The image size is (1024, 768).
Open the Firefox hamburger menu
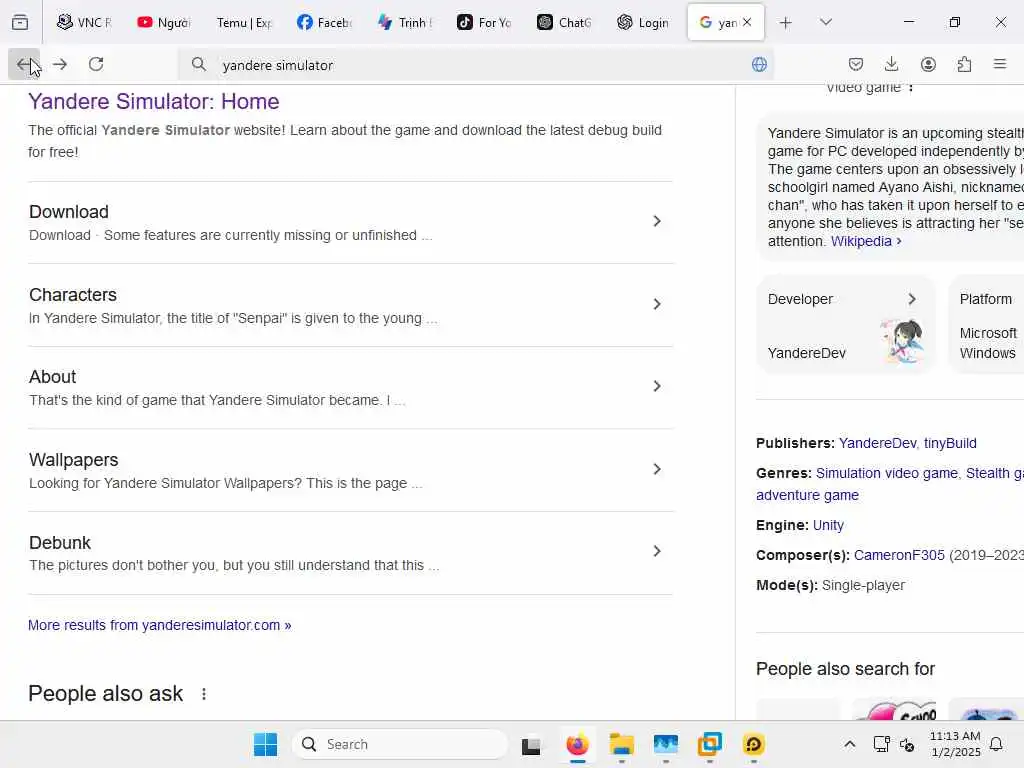pyautogui.click(x=1000, y=64)
